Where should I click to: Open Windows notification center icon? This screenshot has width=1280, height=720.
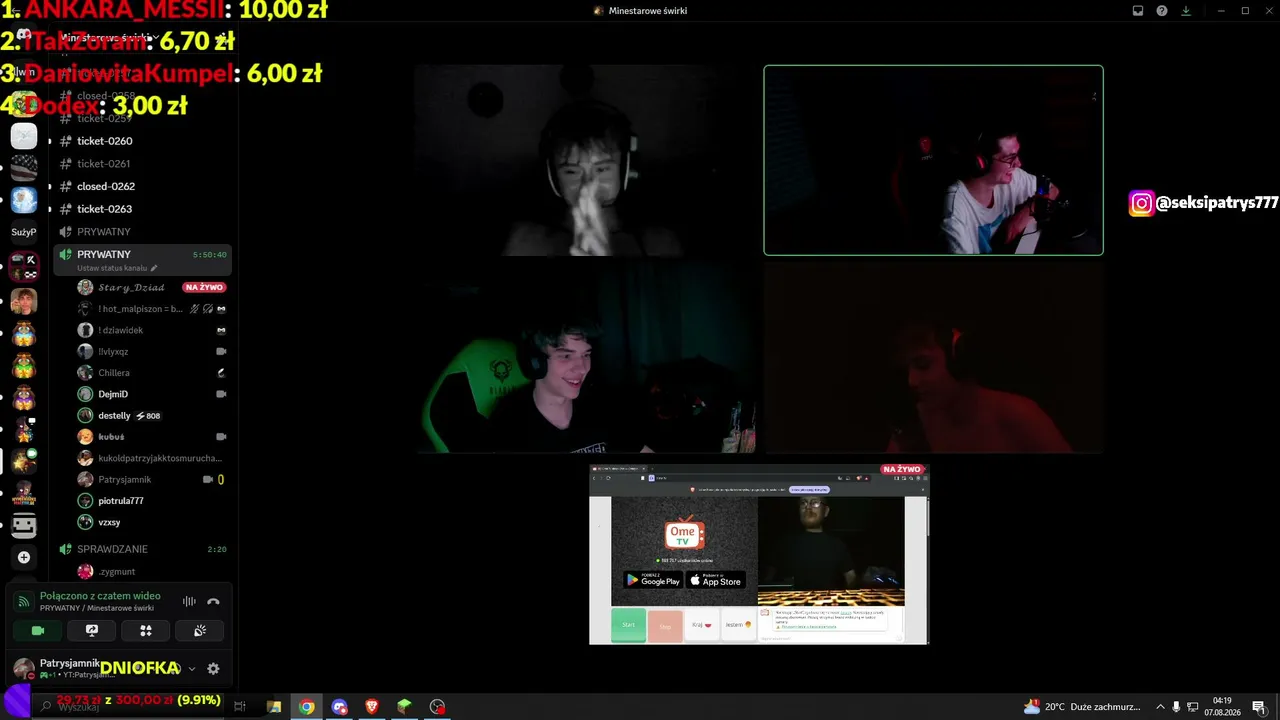click(x=1259, y=707)
